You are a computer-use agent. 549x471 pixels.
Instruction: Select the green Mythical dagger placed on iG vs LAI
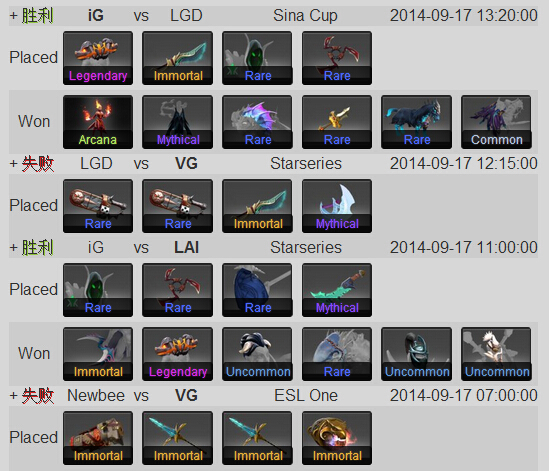pyautogui.click(x=337, y=290)
